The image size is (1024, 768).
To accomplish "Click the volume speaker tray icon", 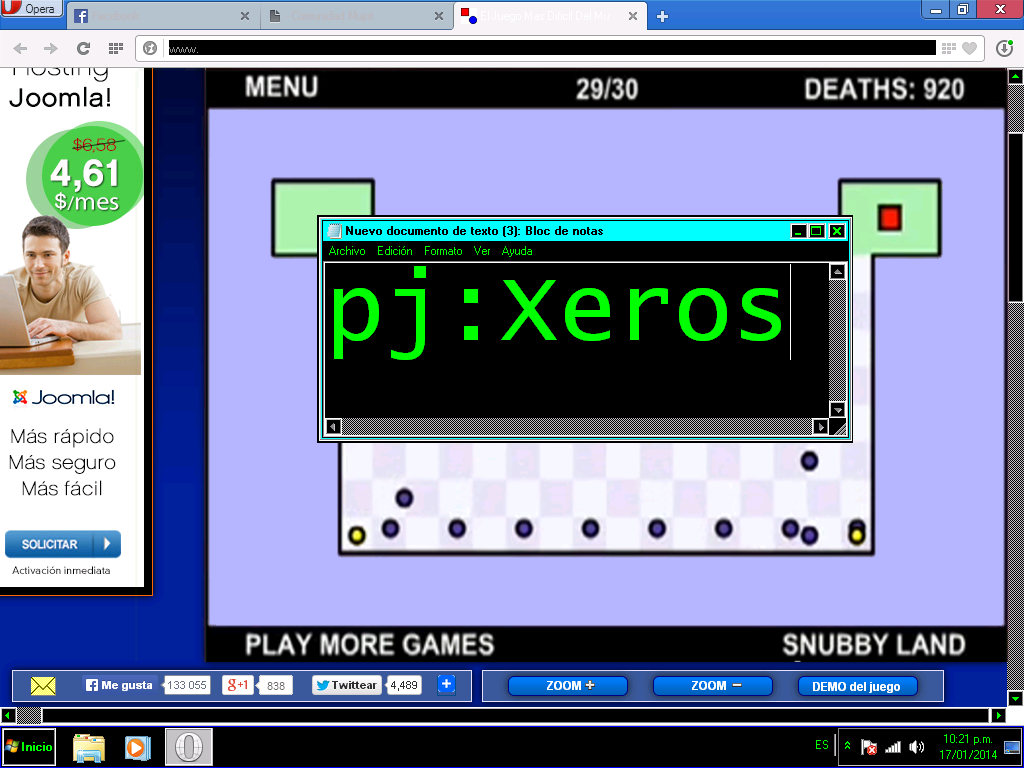I will coord(917,747).
